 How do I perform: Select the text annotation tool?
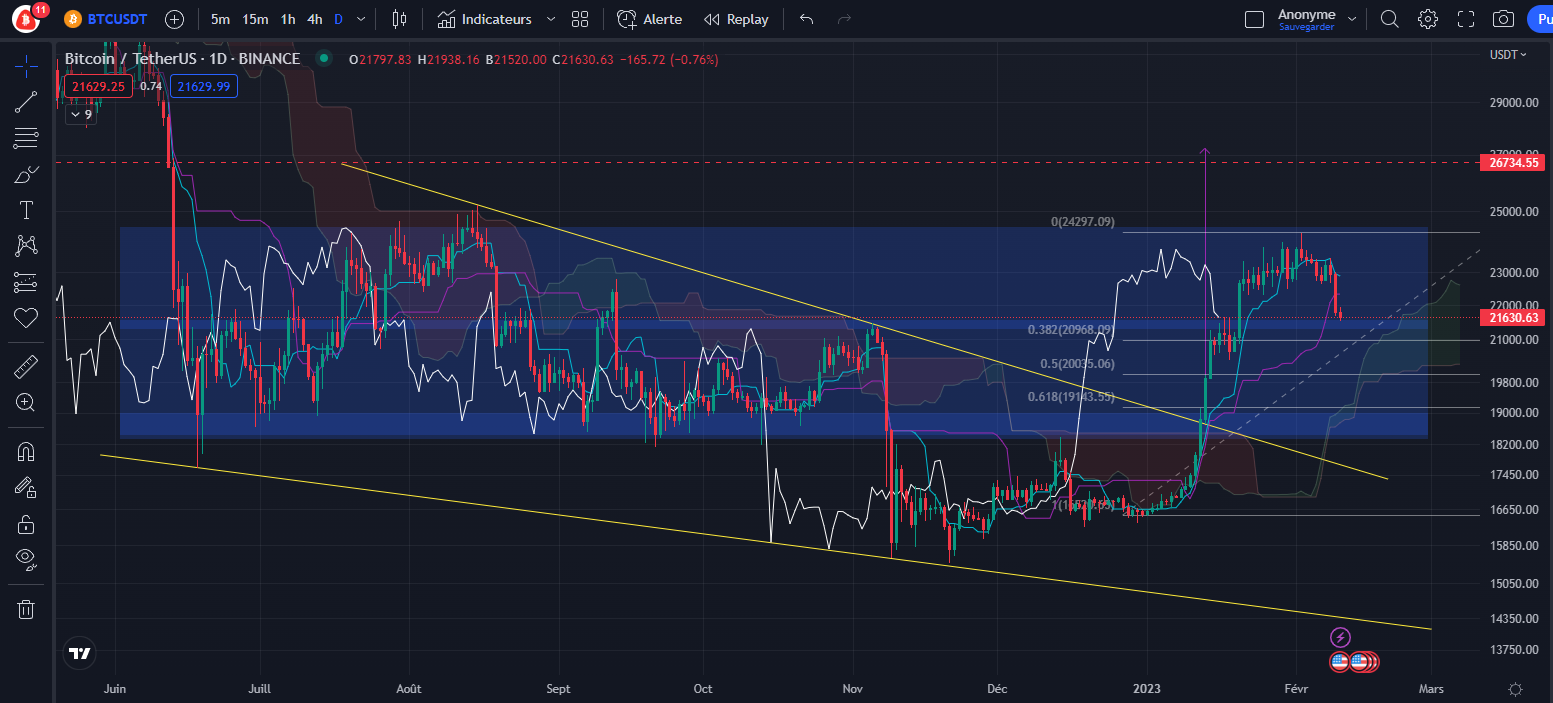25,209
